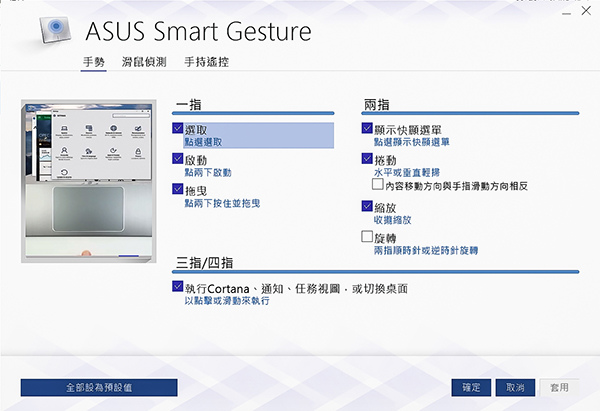
Task: Enable the 旋轉 rotate checkbox
Action: pyautogui.click(x=367, y=236)
